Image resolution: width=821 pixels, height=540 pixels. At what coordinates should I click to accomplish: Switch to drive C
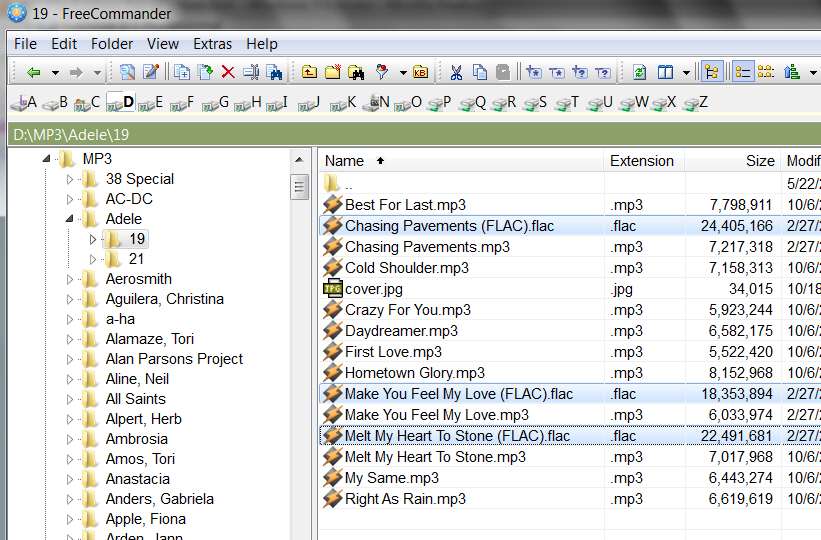pos(86,102)
